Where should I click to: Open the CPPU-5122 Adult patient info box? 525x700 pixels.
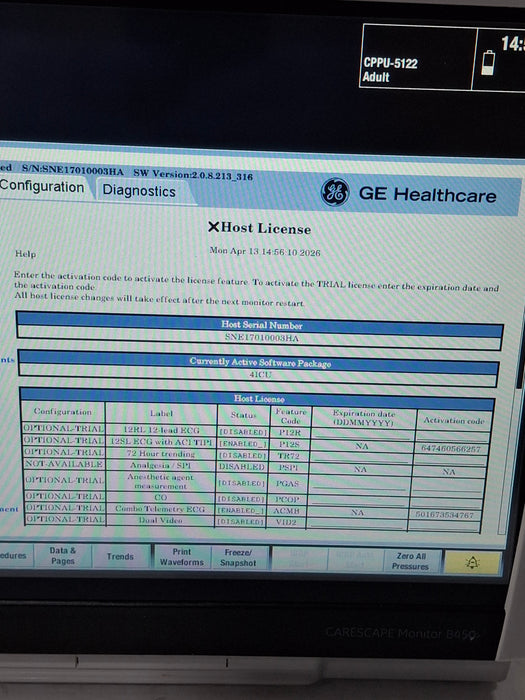pyautogui.click(x=417, y=58)
